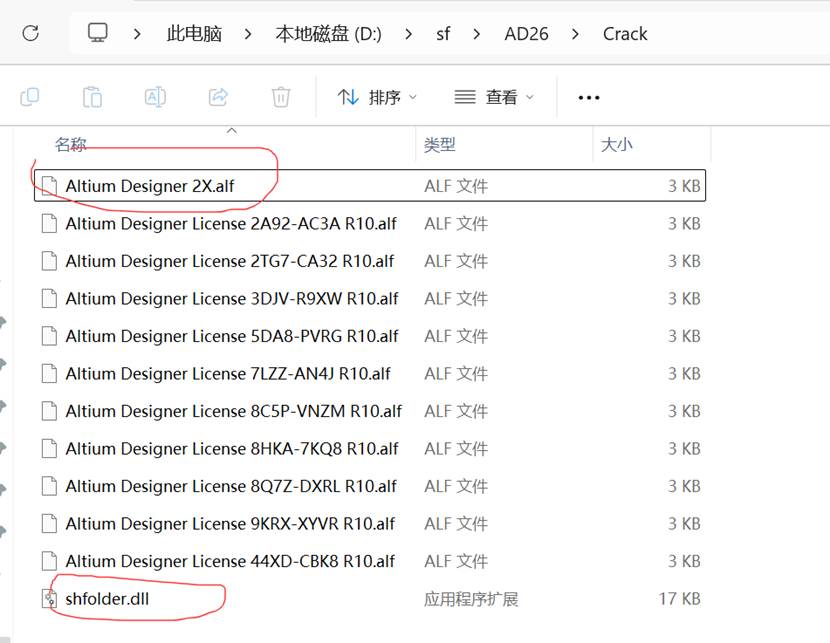Expand the chevron after 此电脑 in address bar
The height and width of the screenshot is (643, 830).
pos(248,34)
